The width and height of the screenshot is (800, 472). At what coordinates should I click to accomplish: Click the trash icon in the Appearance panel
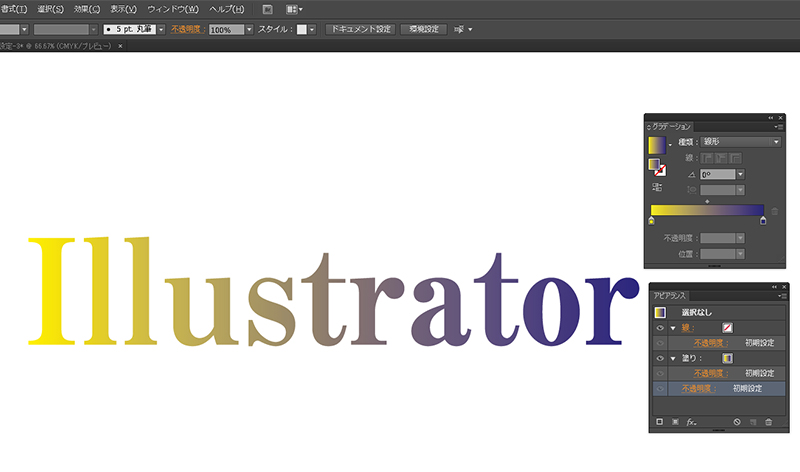(768, 422)
